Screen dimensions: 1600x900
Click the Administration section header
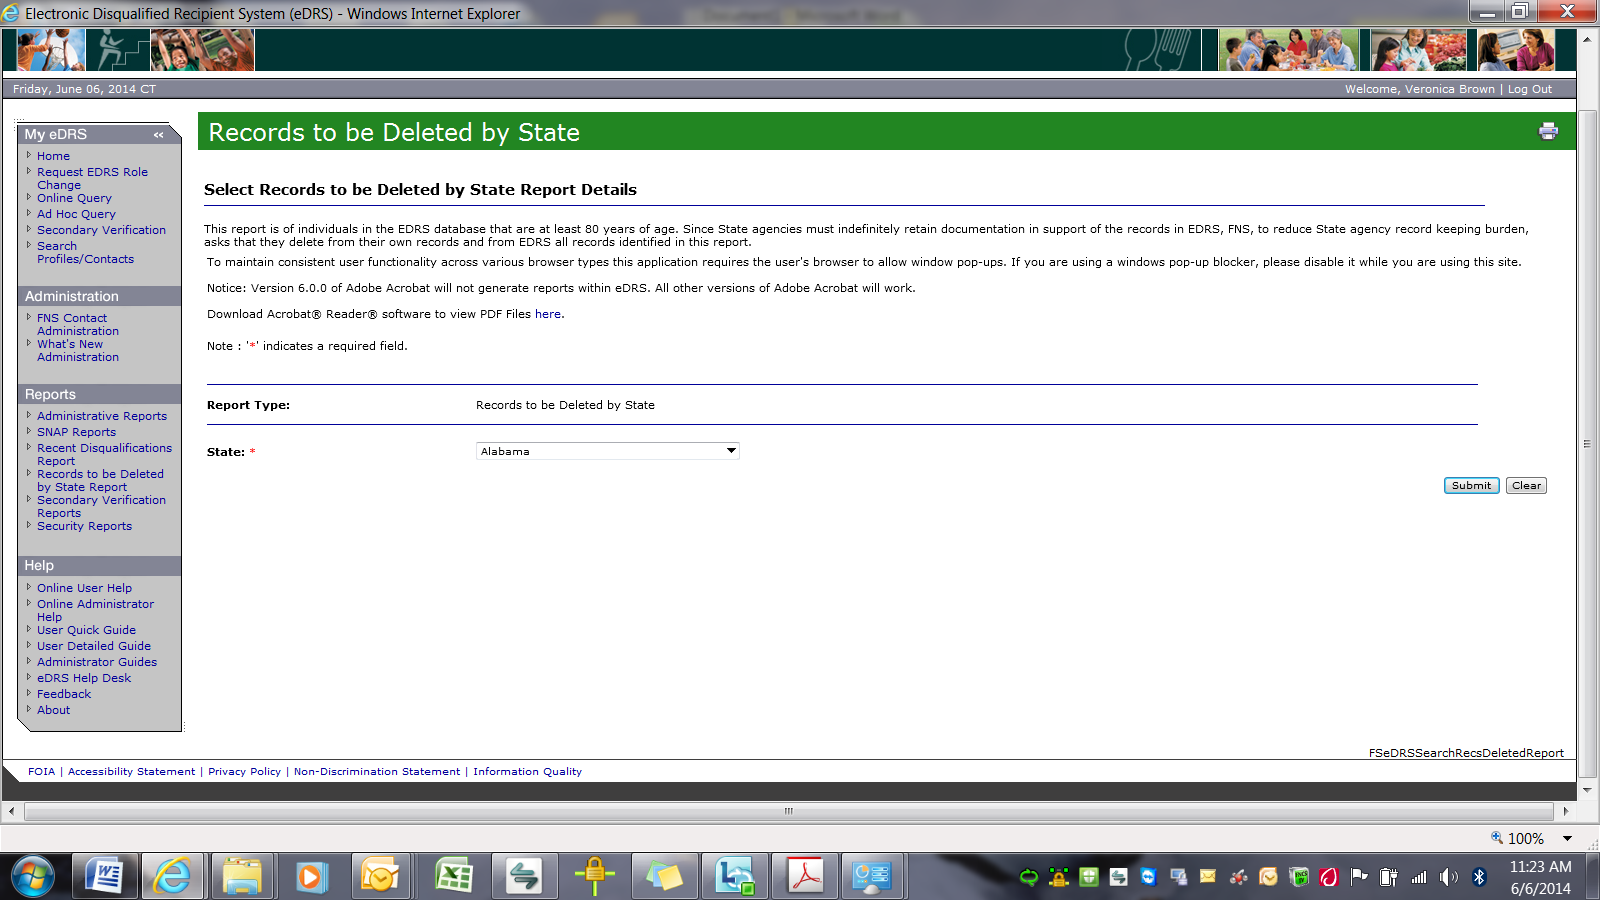coord(99,296)
